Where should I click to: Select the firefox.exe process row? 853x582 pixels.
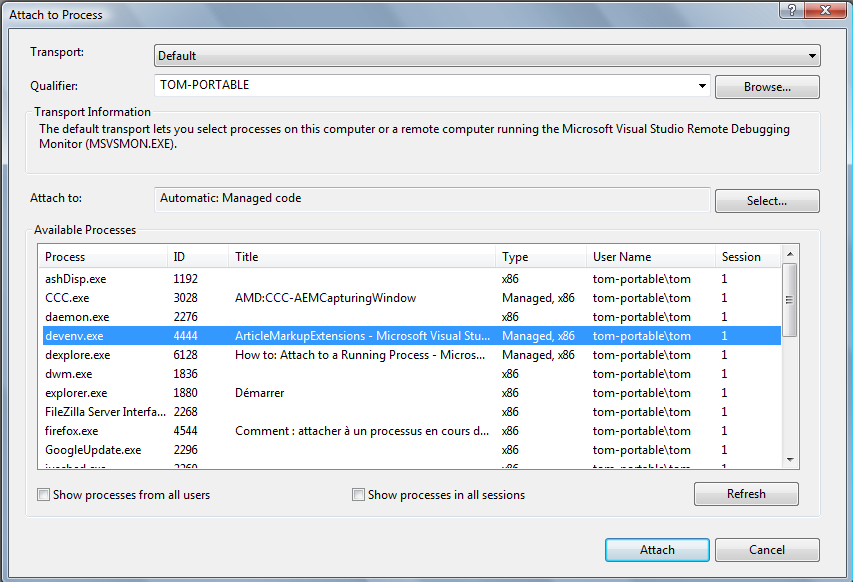pyautogui.click(x=72, y=431)
